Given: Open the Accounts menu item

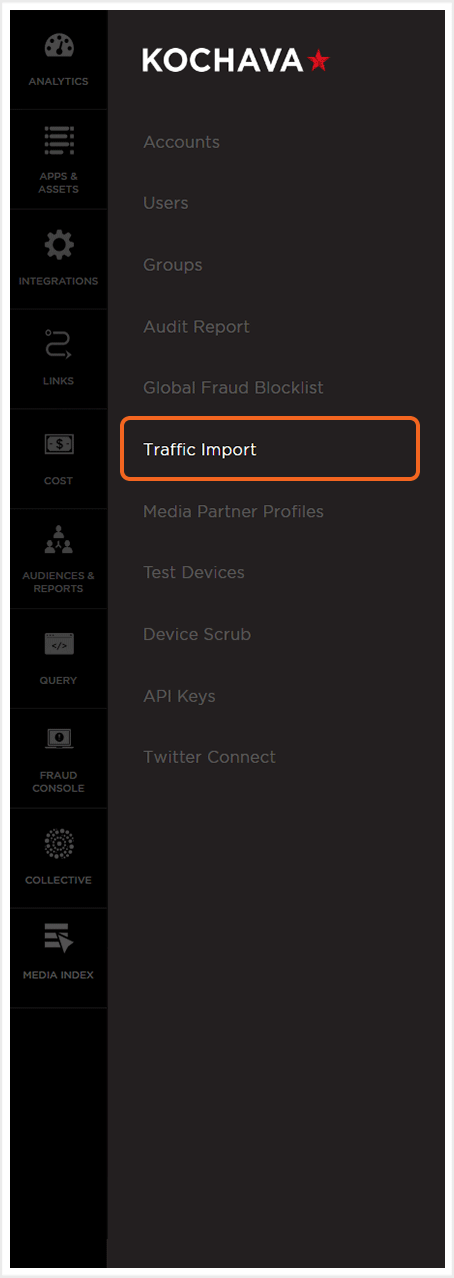Looking at the screenshot, I should tap(181, 142).
